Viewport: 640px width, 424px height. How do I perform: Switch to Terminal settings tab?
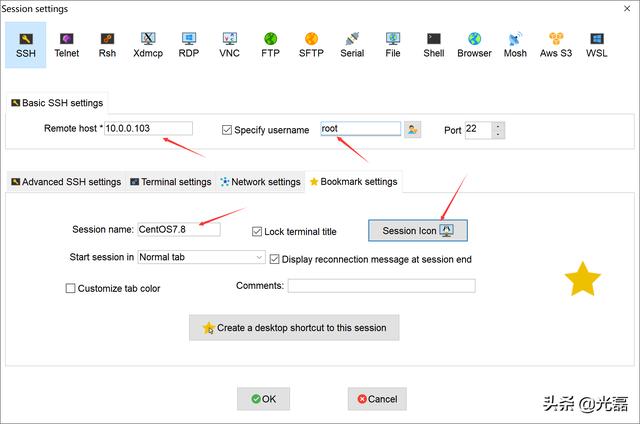pyautogui.click(x=171, y=182)
